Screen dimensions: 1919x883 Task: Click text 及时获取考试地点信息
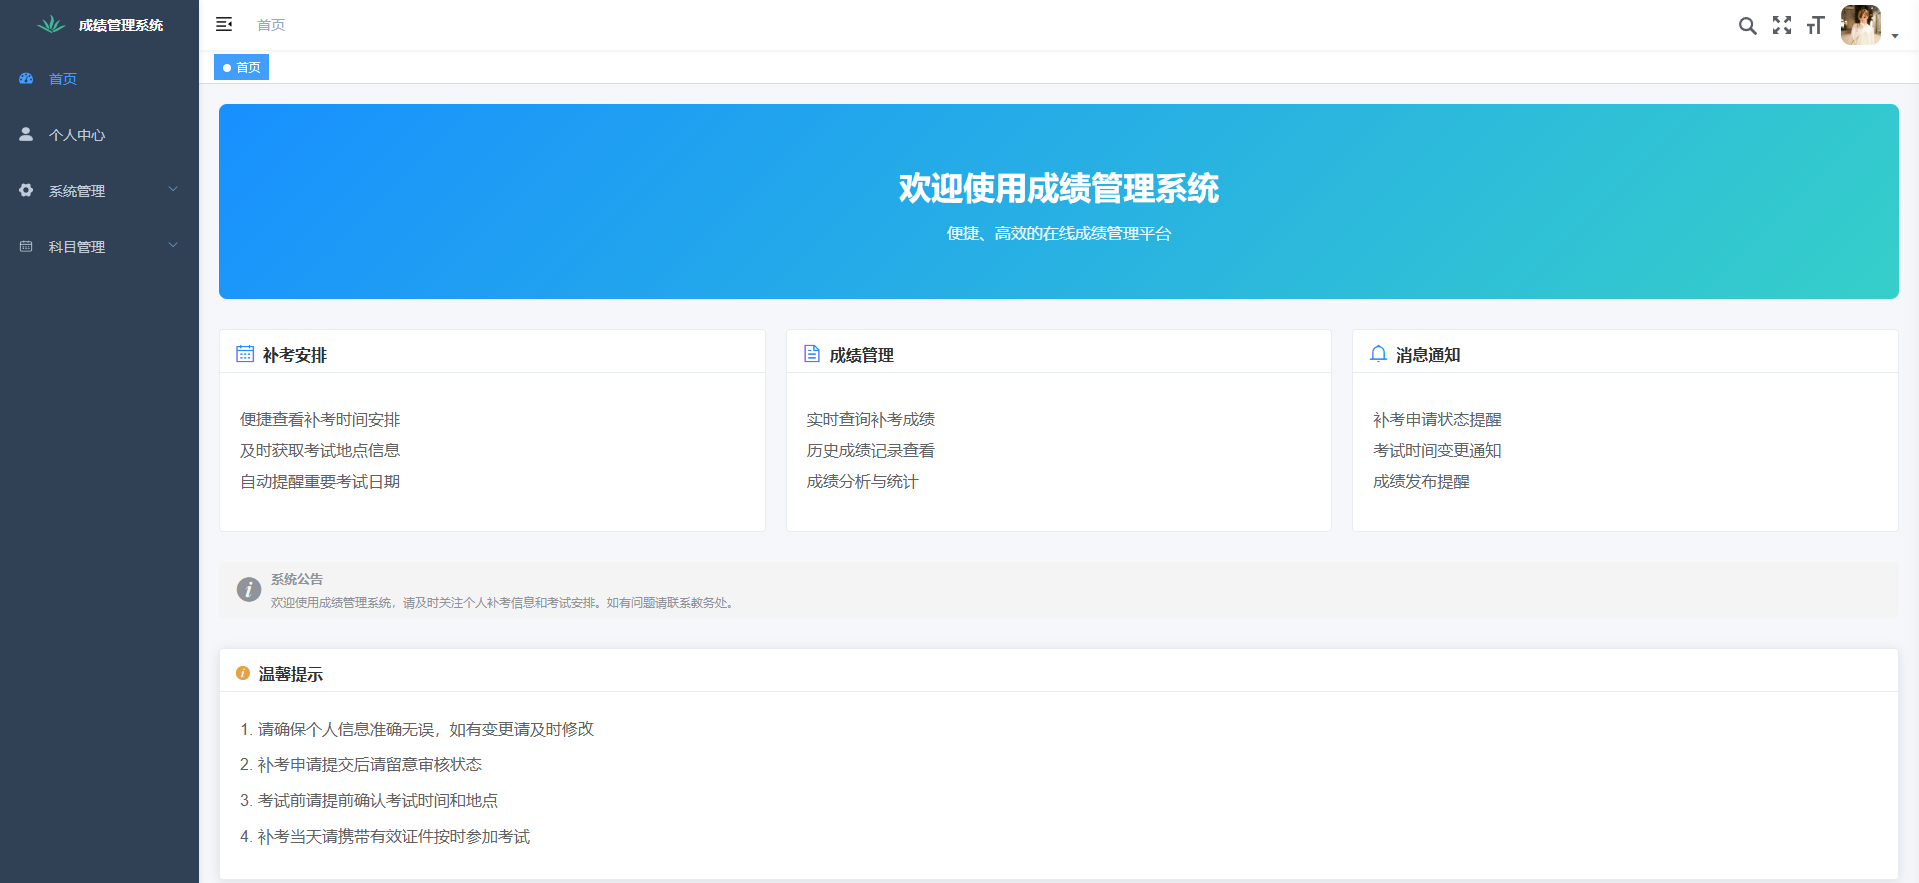pyautogui.click(x=320, y=451)
